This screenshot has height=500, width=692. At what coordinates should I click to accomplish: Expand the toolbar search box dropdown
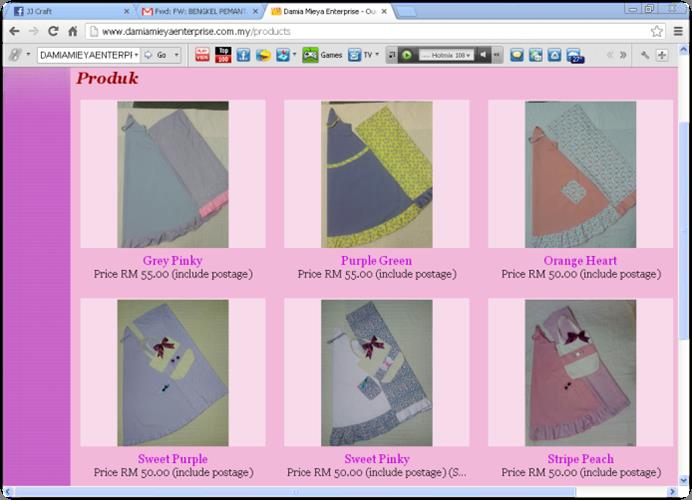click(x=135, y=55)
